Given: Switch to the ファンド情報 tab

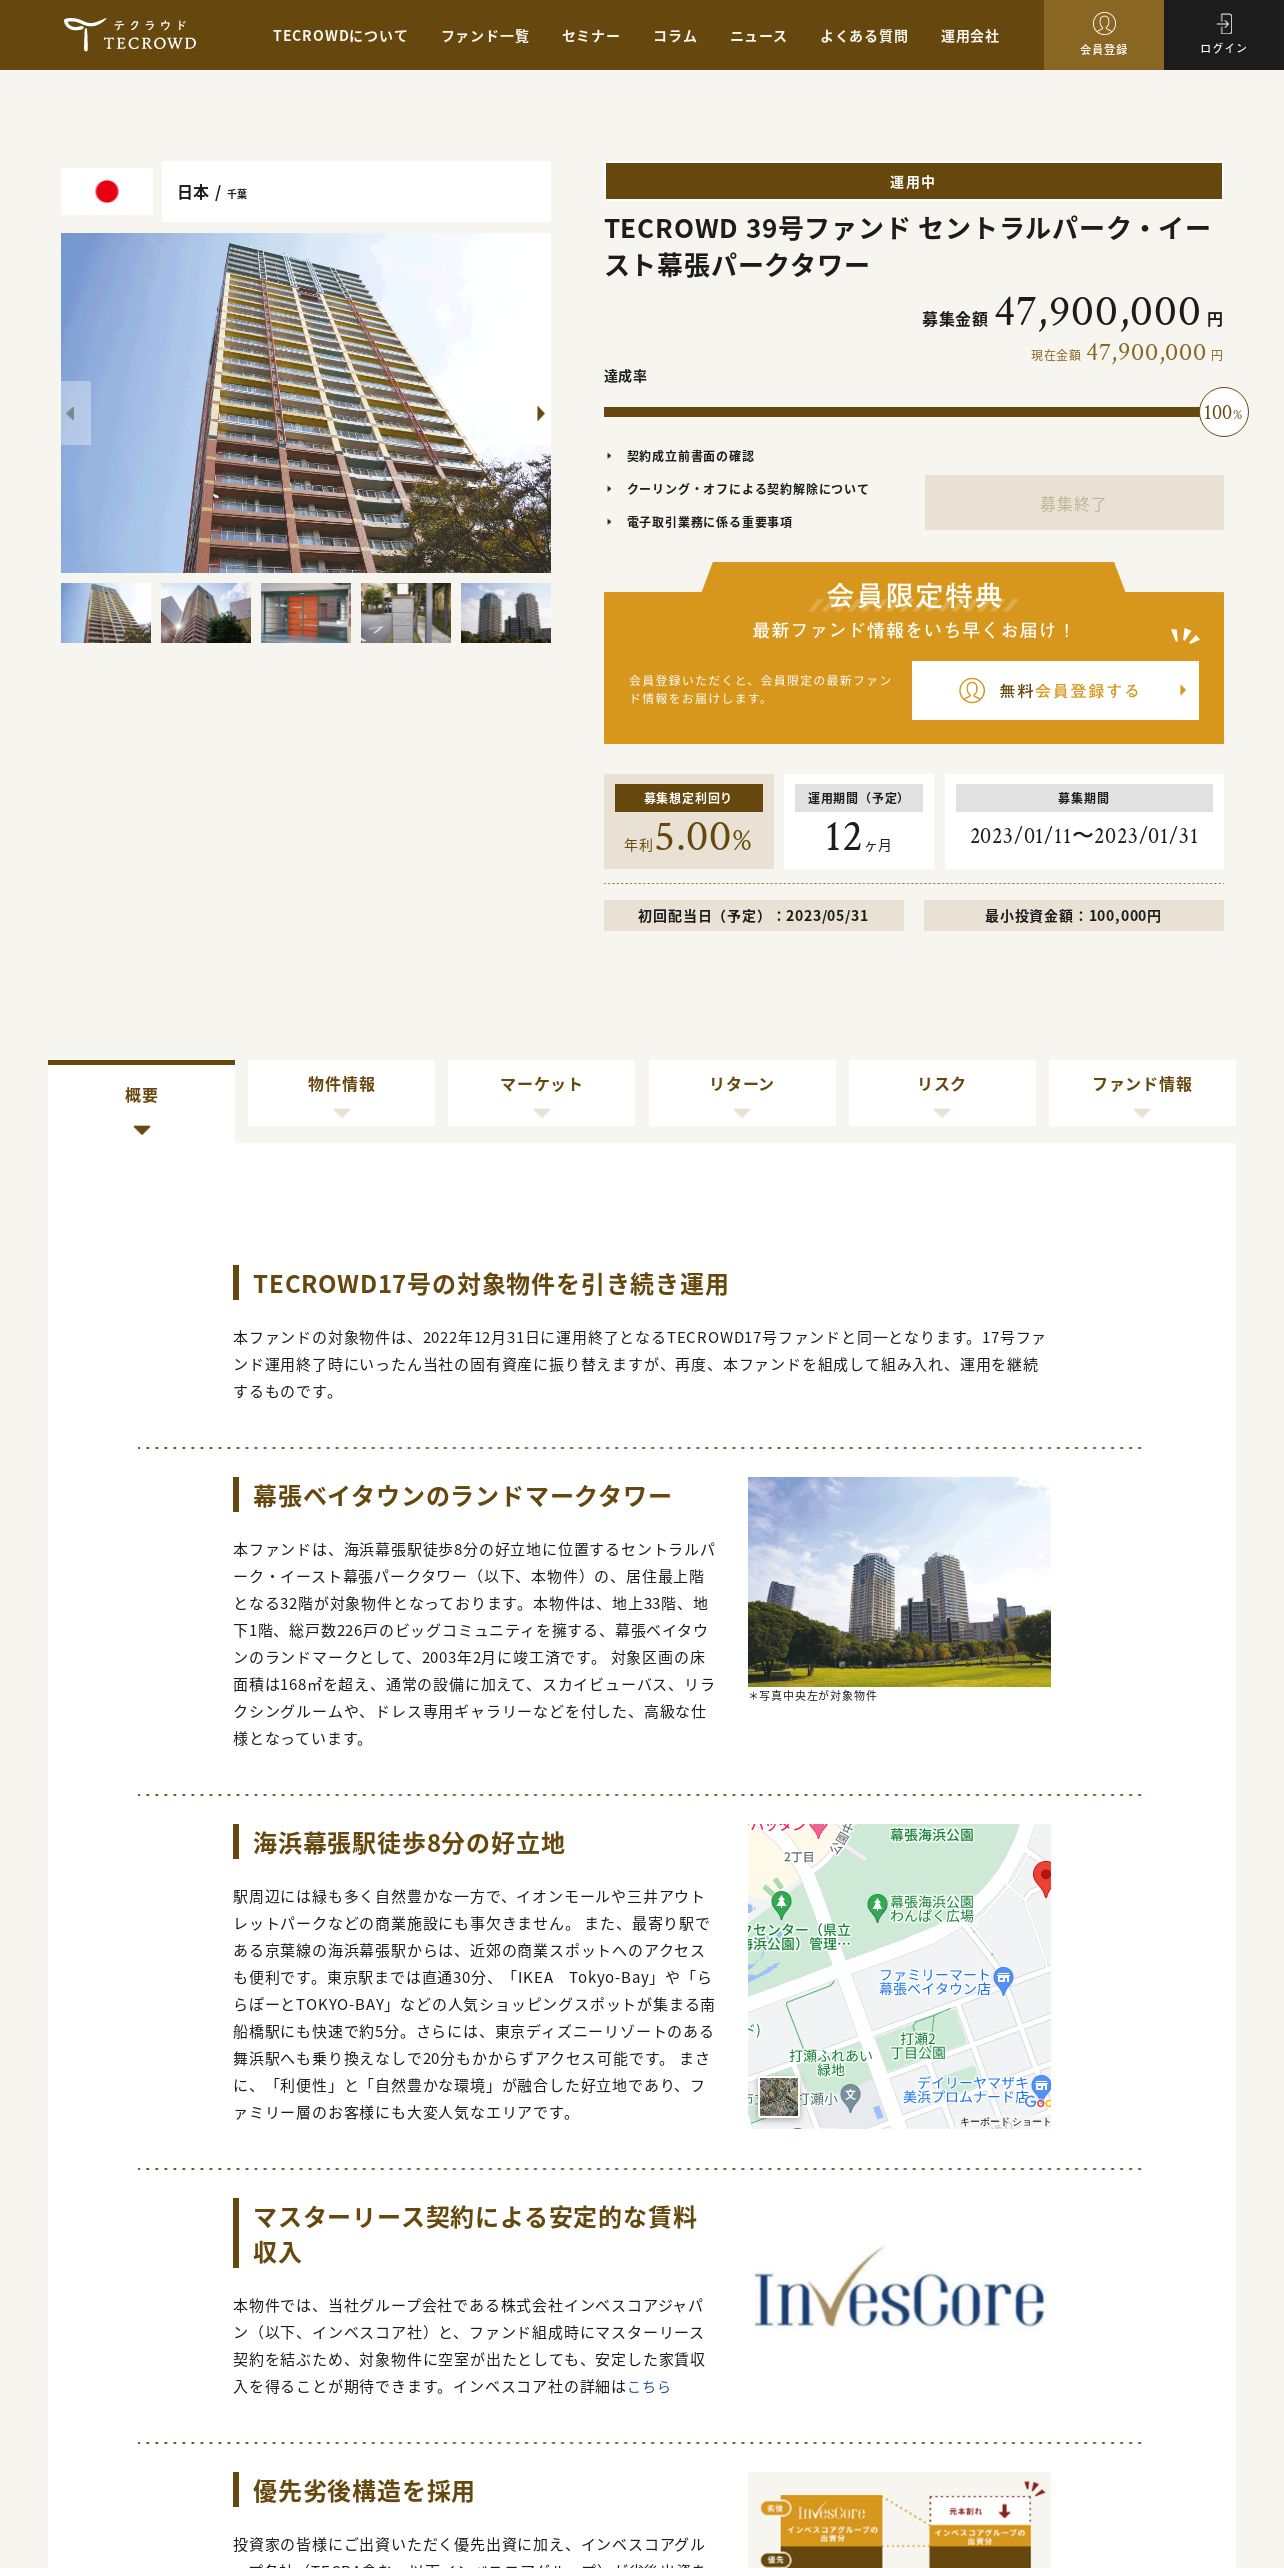Looking at the screenshot, I should click(1142, 1093).
